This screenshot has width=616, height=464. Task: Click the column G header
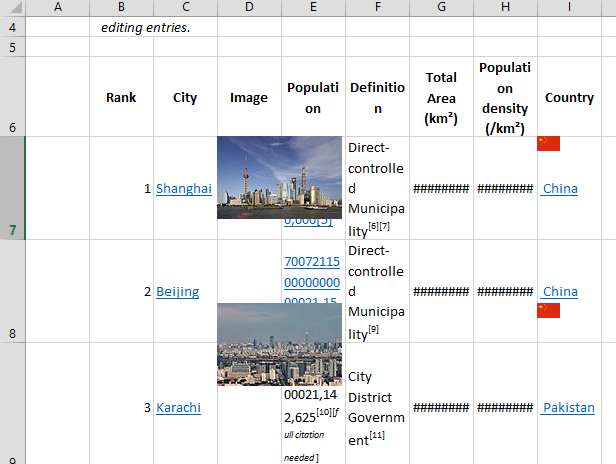click(441, 8)
